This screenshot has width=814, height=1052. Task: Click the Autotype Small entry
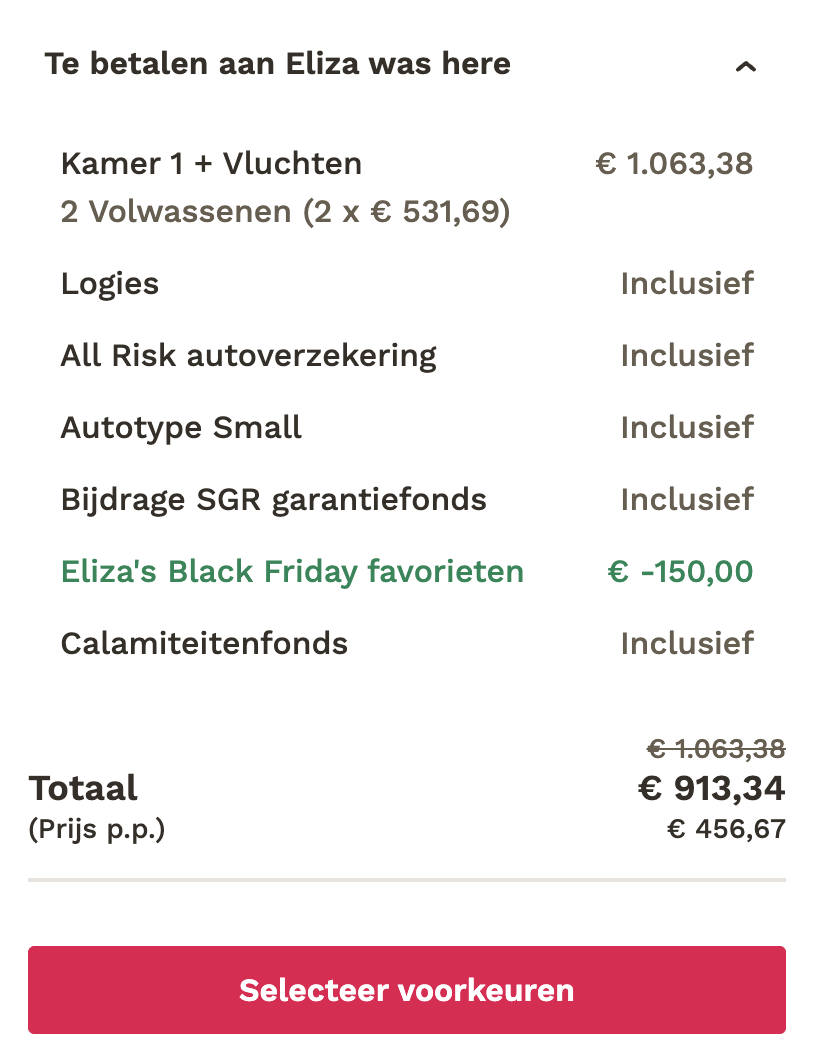click(181, 427)
